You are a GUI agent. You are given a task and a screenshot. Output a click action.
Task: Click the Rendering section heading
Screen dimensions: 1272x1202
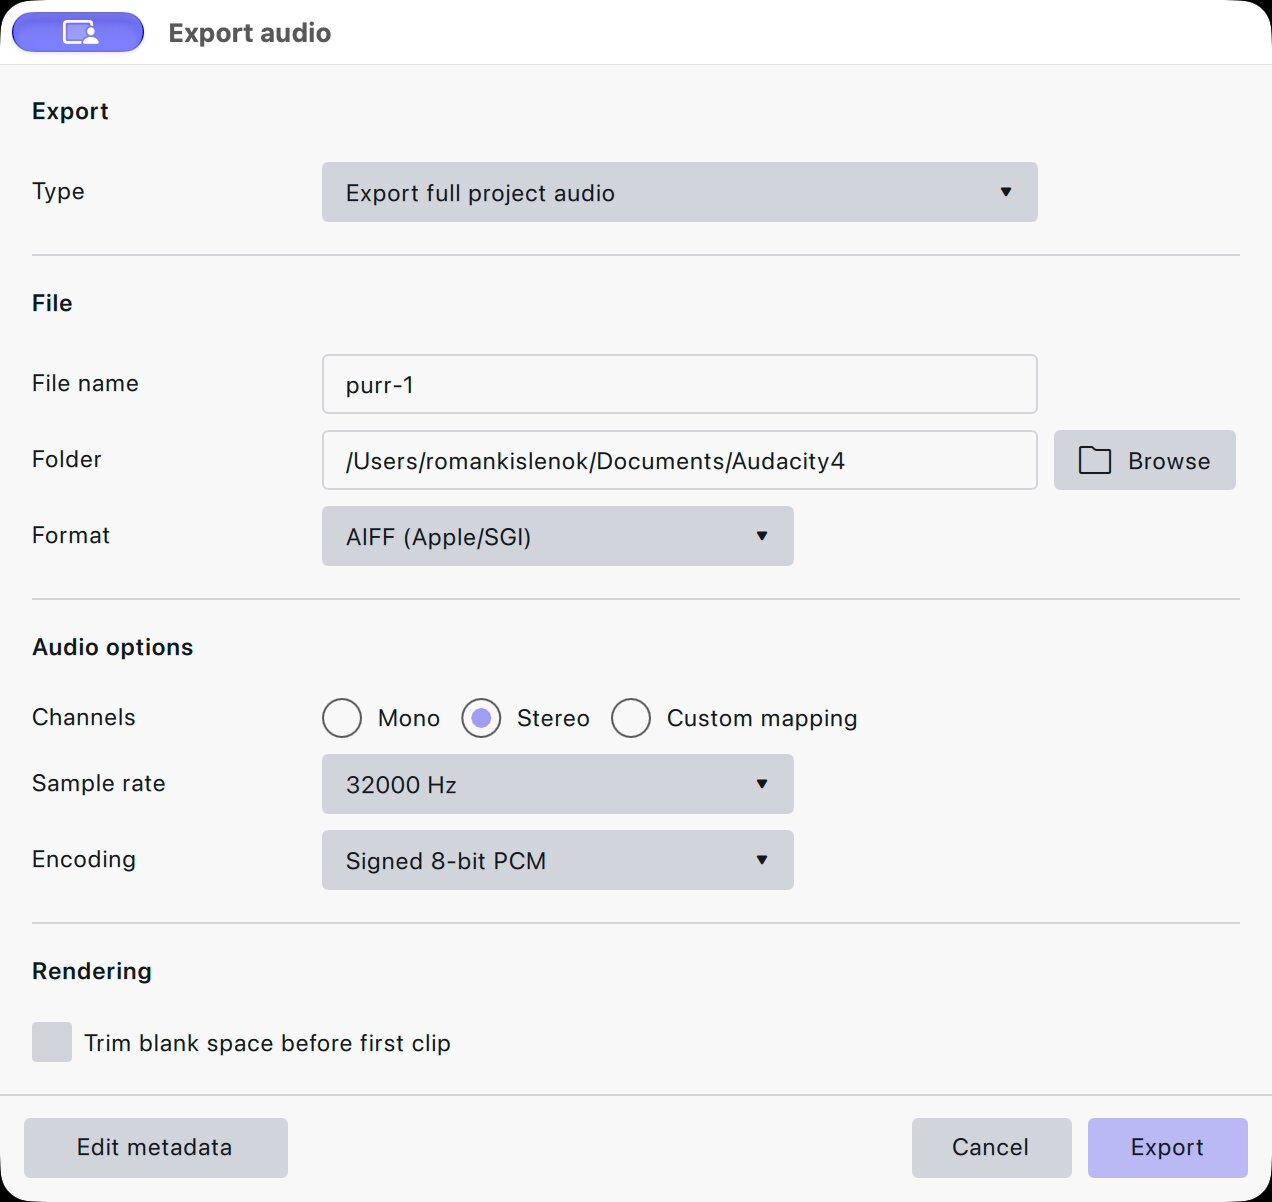pos(92,971)
